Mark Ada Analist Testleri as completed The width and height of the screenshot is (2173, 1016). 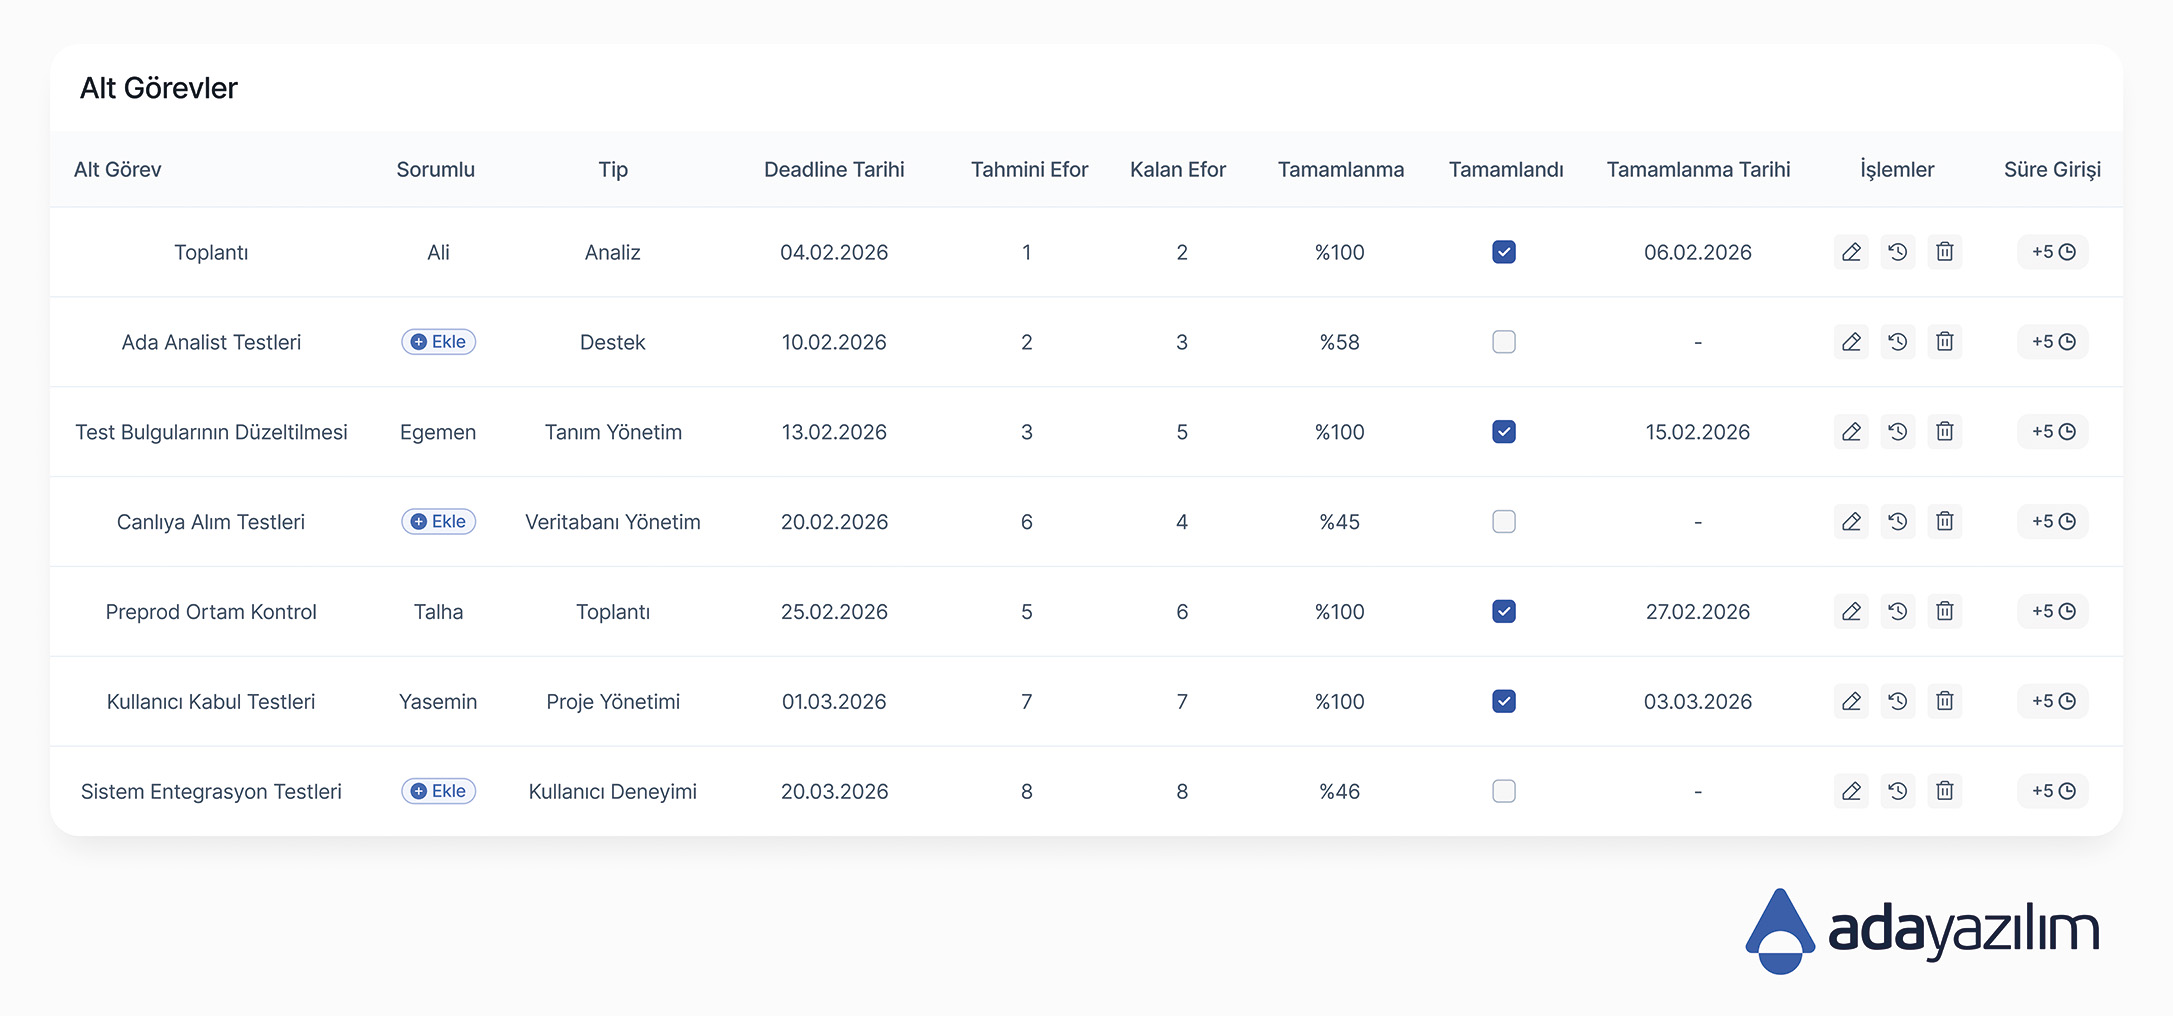(x=1503, y=342)
